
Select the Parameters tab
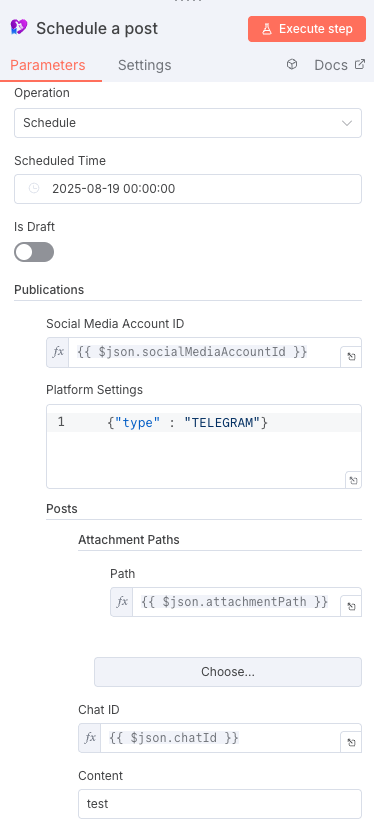click(48, 65)
